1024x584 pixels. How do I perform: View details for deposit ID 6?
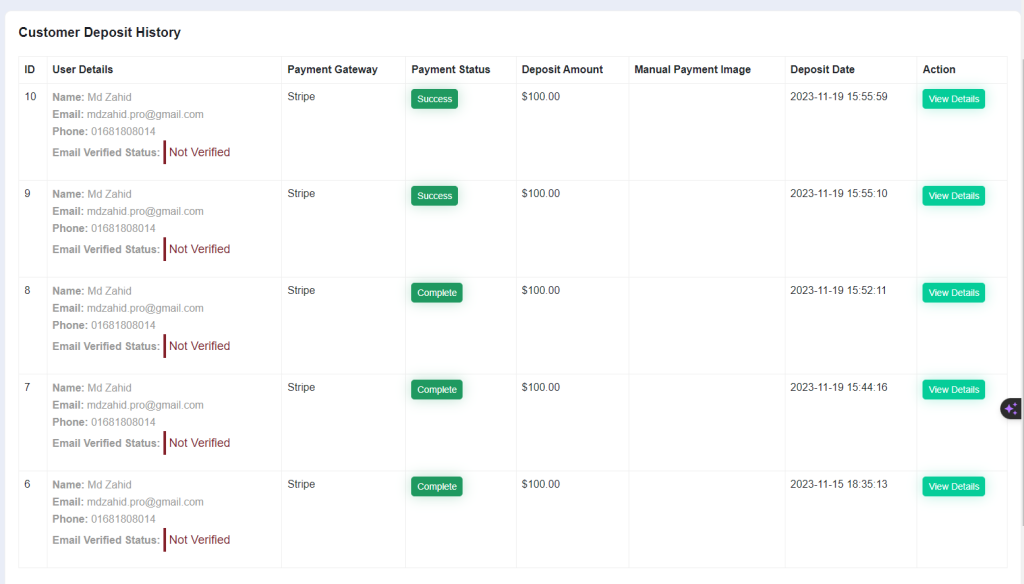(953, 487)
